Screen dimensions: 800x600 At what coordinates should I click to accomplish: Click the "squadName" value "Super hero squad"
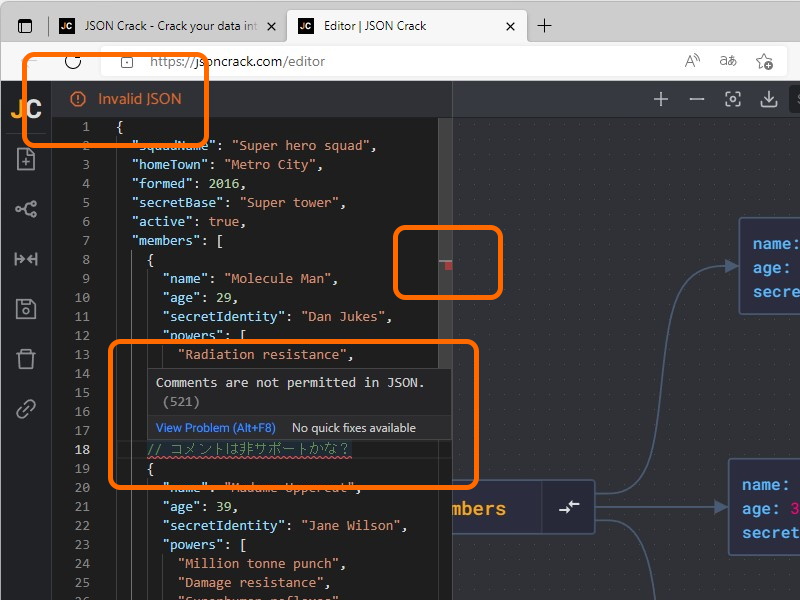[x=300, y=146]
